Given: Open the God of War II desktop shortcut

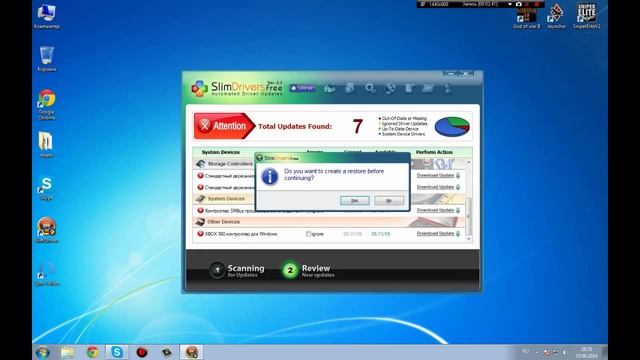Looking at the screenshot, I should (527, 17).
